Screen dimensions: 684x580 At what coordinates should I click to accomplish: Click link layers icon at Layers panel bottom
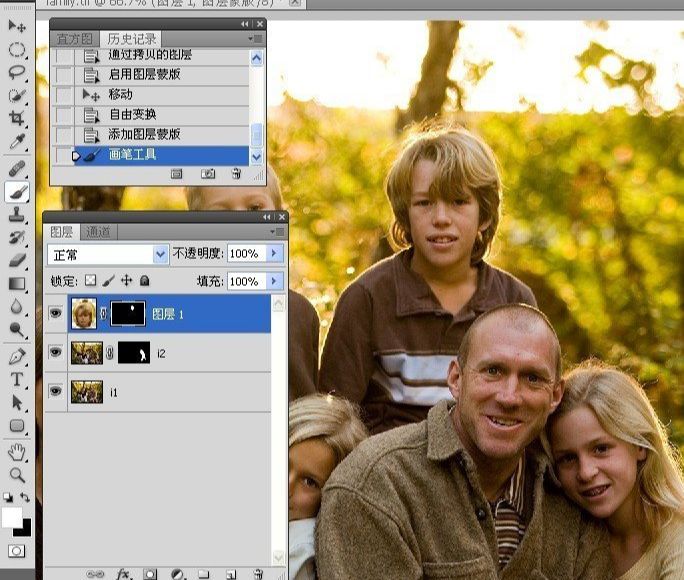[x=95, y=574]
